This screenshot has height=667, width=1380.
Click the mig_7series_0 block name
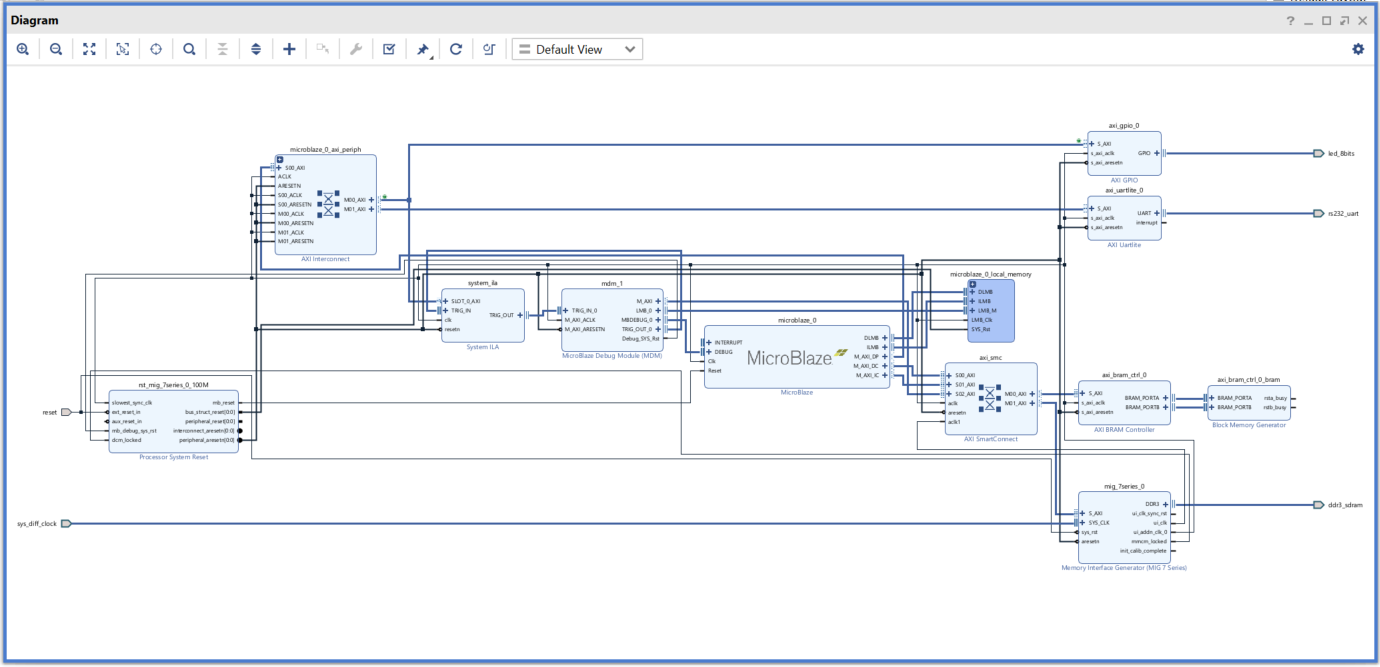tap(1124, 486)
